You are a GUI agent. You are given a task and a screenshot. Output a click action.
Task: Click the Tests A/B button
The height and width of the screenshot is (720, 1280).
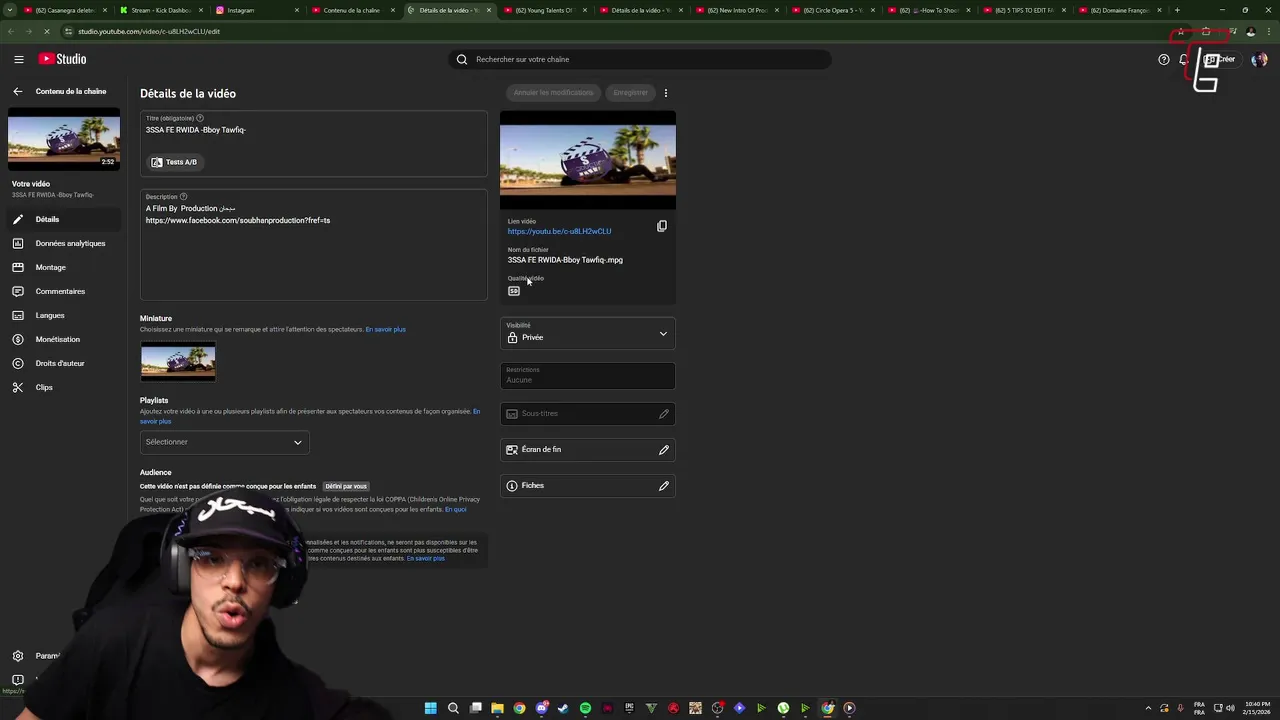tap(175, 162)
